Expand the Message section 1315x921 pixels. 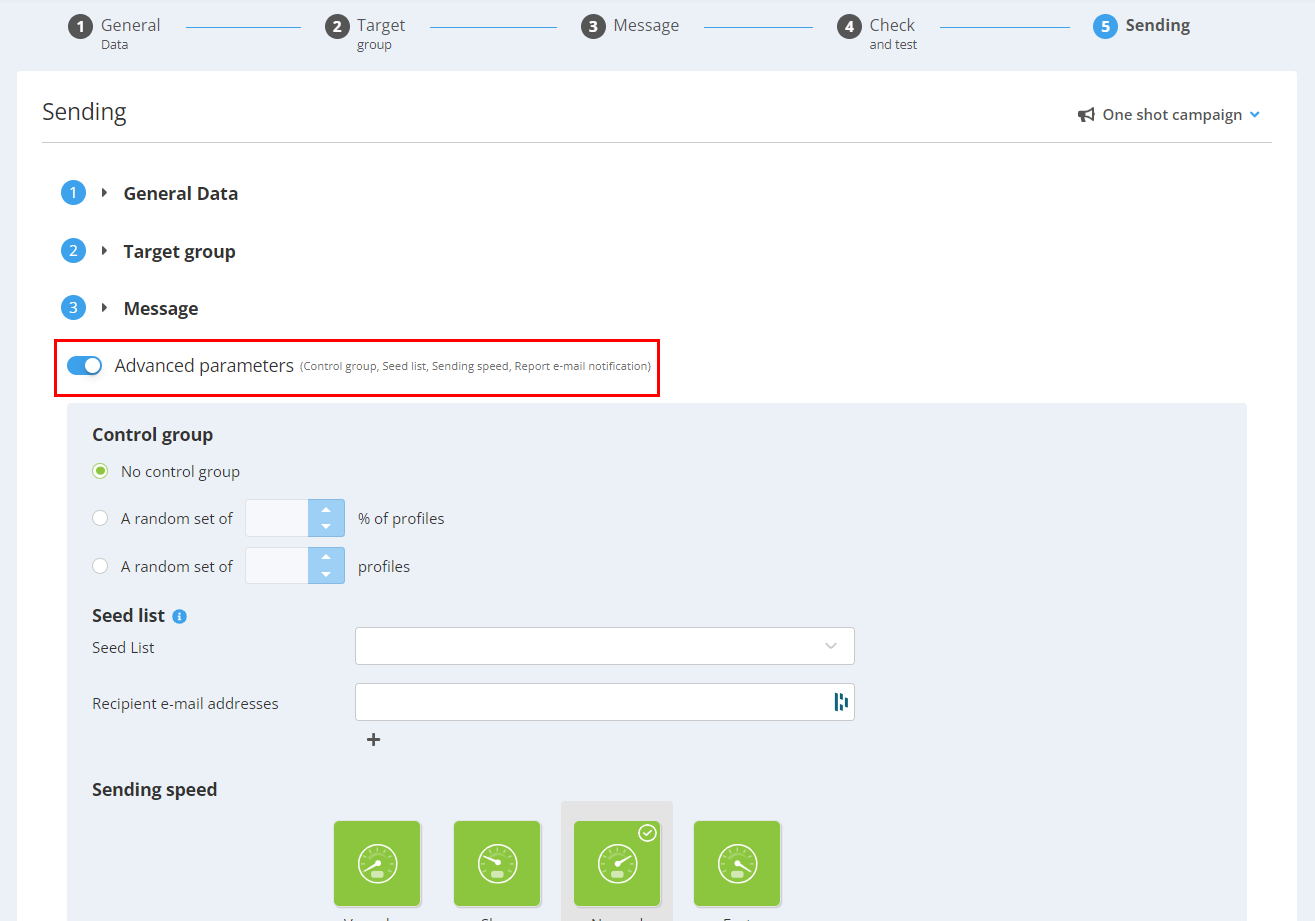[x=104, y=308]
